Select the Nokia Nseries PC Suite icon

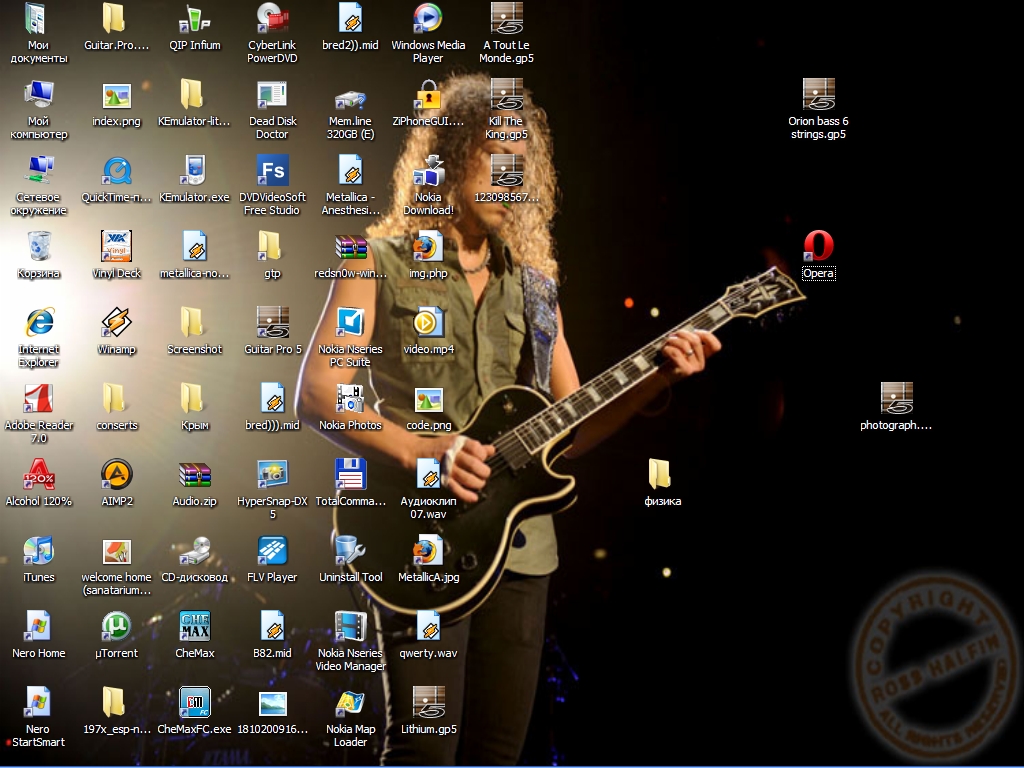pos(350,323)
